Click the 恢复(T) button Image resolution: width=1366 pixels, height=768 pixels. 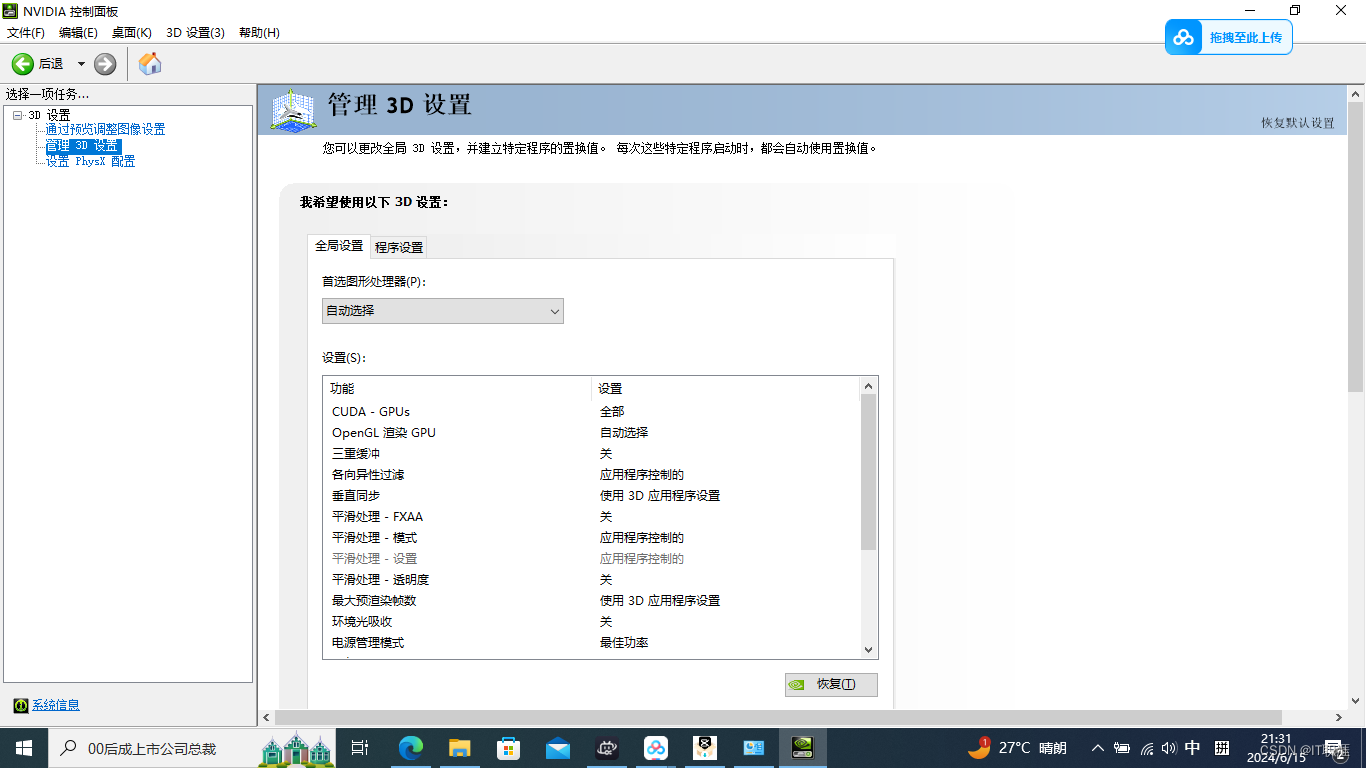pyautogui.click(x=831, y=685)
